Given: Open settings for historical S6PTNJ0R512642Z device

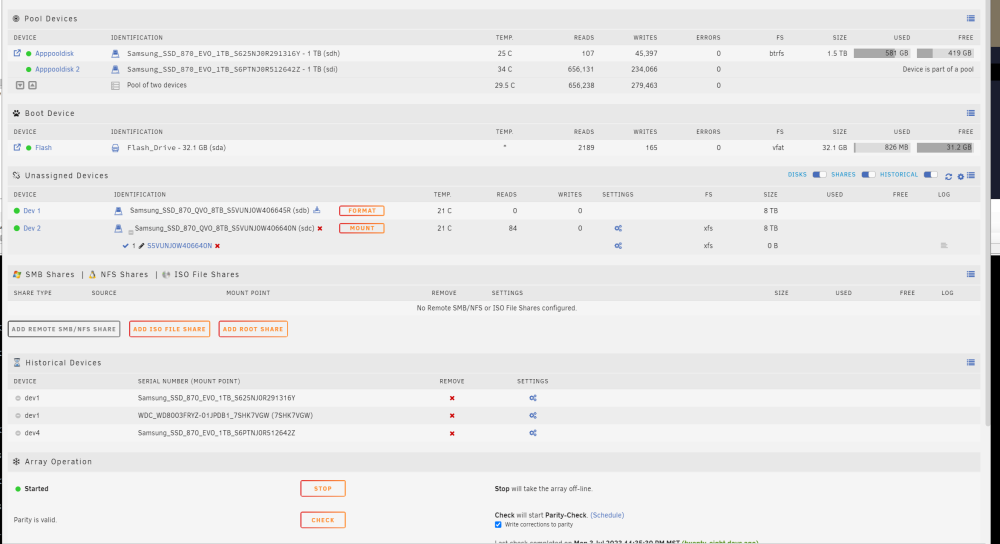Looking at the screenshot, I should (x=533, y=433).
